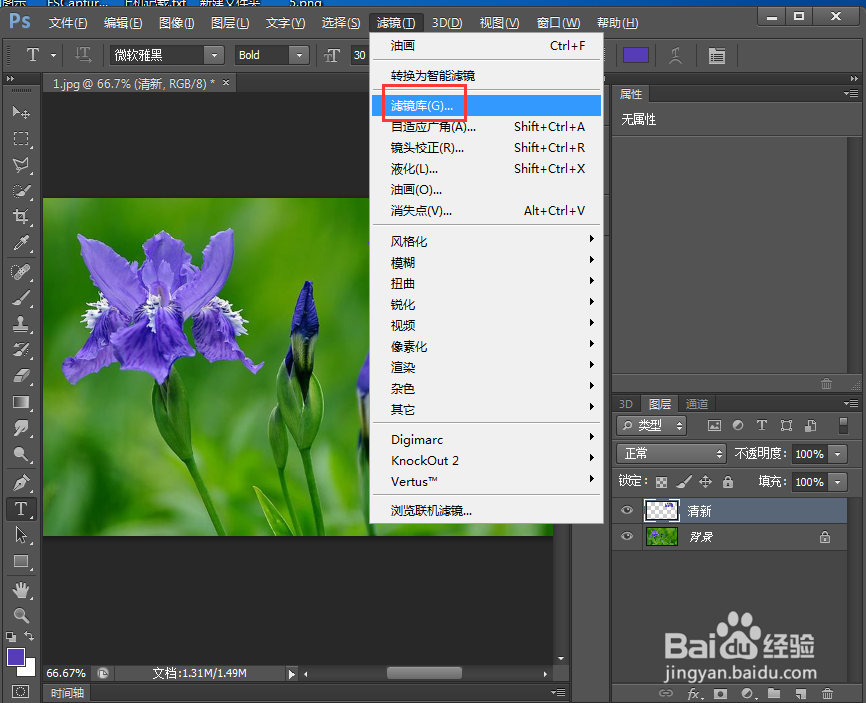Image resolution: width=866 pixels, height=703 pixels.
Task: Click the horizontal scrollbar thumb
Action: 424,673
